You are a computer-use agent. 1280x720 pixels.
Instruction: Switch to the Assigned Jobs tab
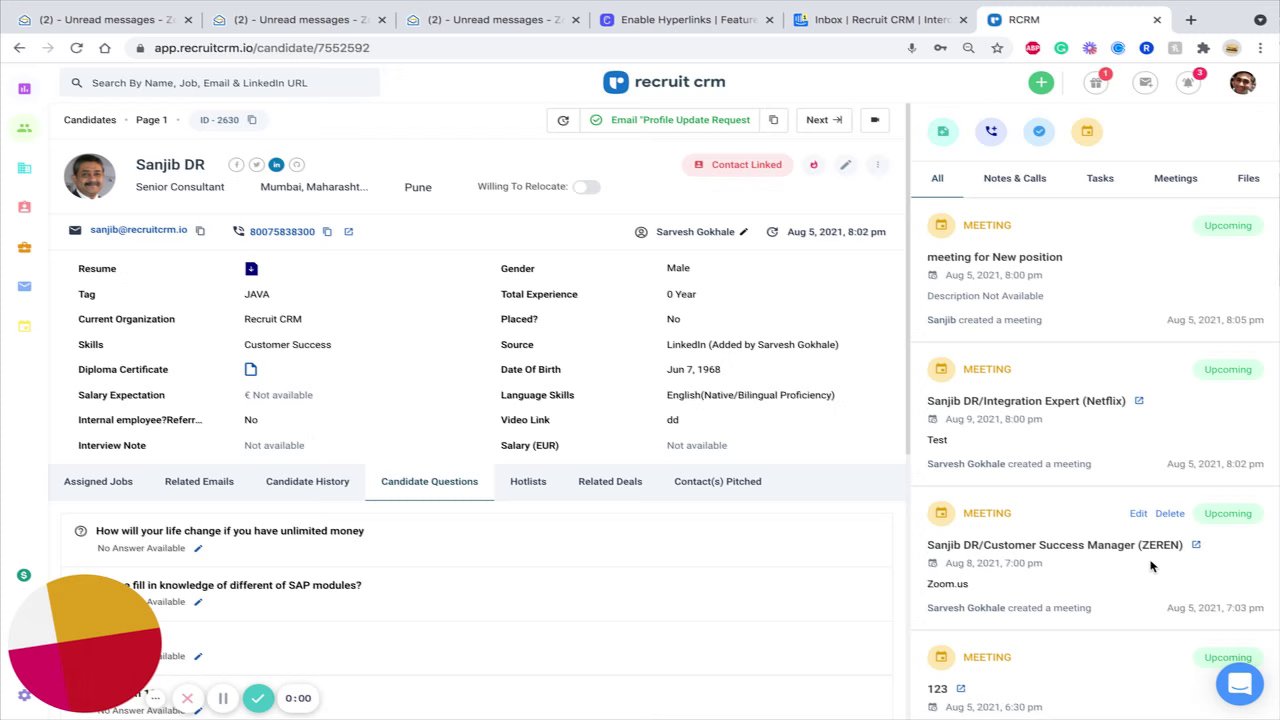pos(98,481)
